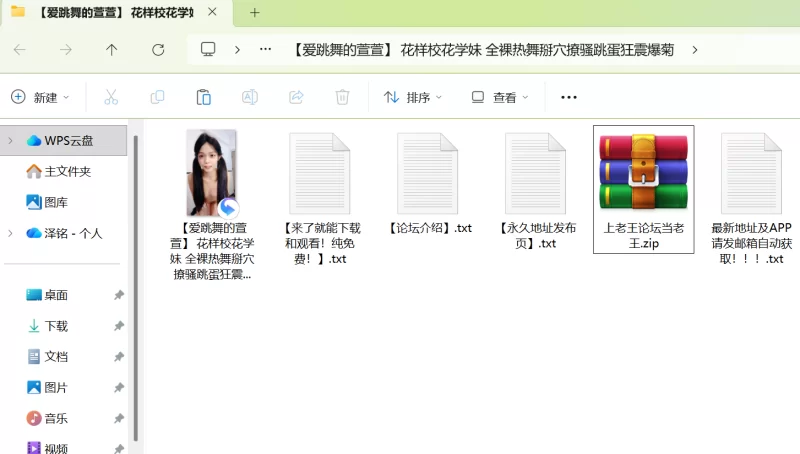Click the Rename icon in the toolbar
The width and height of the screenshot is (800, 454).
[x=249, y=97]
